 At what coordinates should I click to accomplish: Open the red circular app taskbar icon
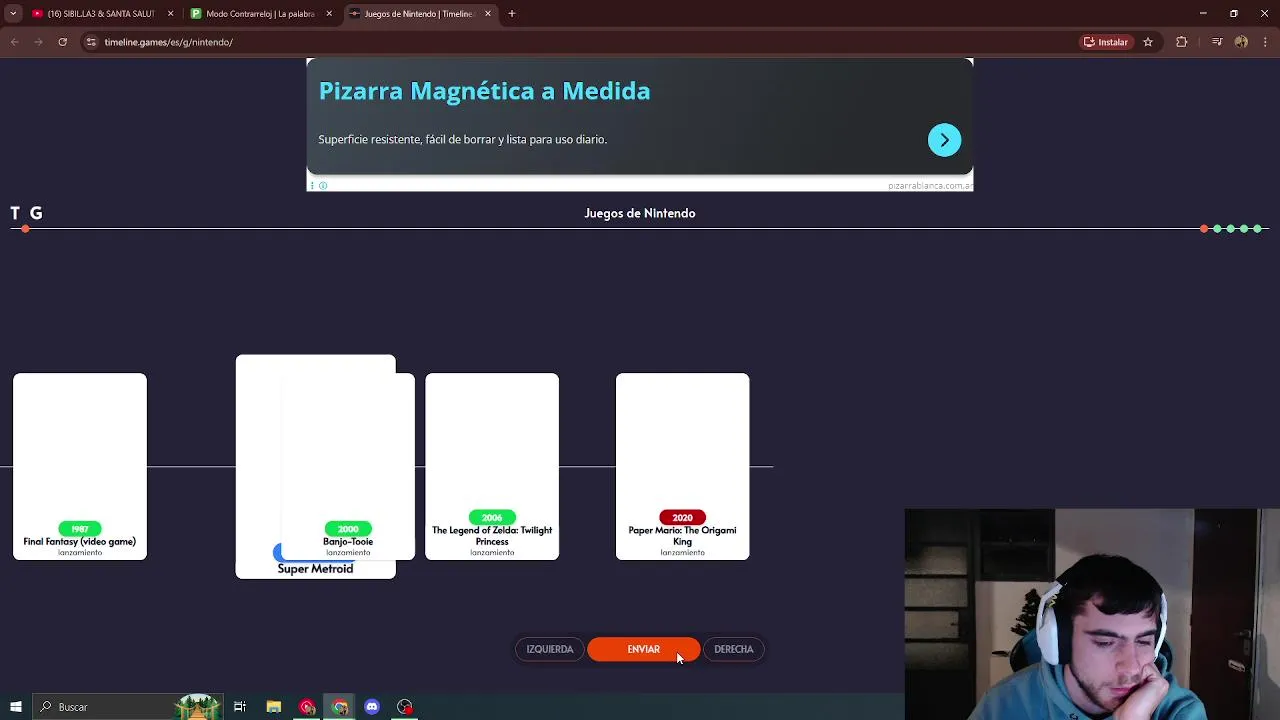click(x=307, y=707)
